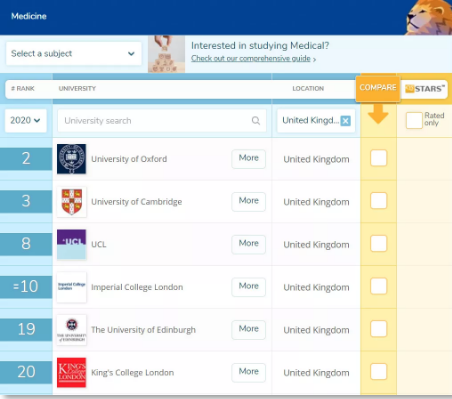Screen dimensions: 452x399
Task: Click the LOCATION column header
Action: pos(308,88)
